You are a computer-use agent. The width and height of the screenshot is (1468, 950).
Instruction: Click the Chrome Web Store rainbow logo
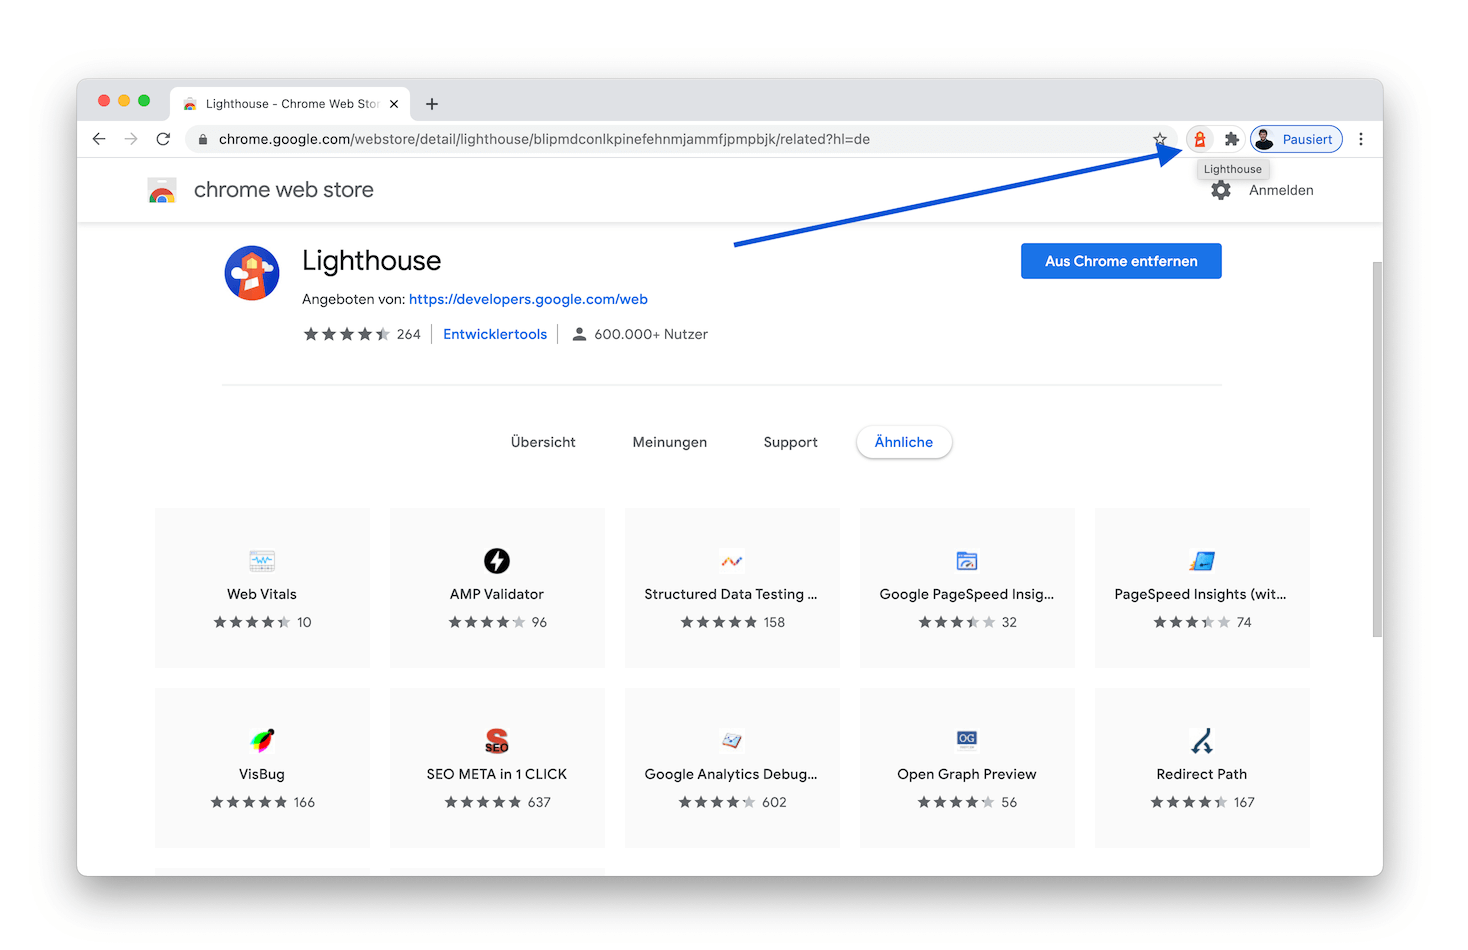[162, 190]
